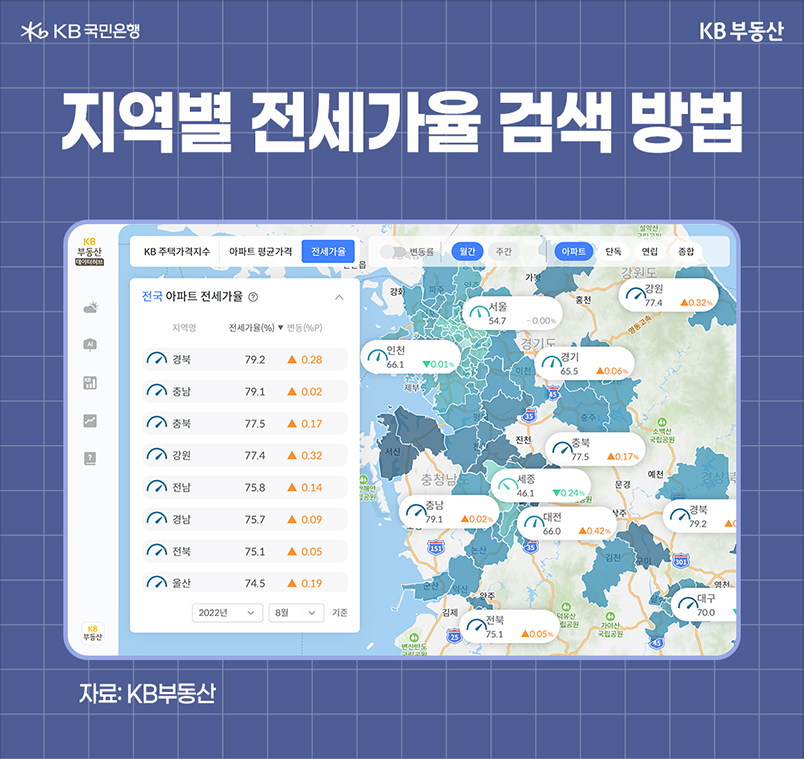The image size is (804, 759).
Task: Click the 0.09 change in 경남 row
Action: click(x=312, y=520)
